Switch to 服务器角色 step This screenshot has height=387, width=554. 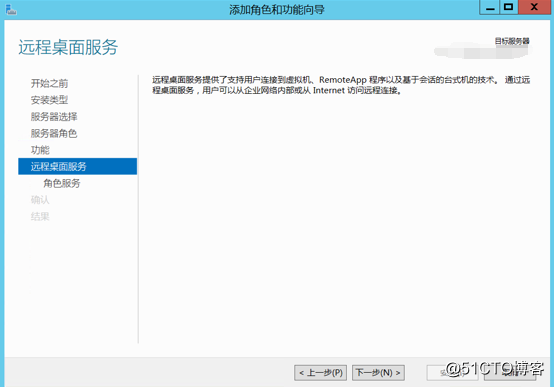pyautogui.click(x=54, y=133)
